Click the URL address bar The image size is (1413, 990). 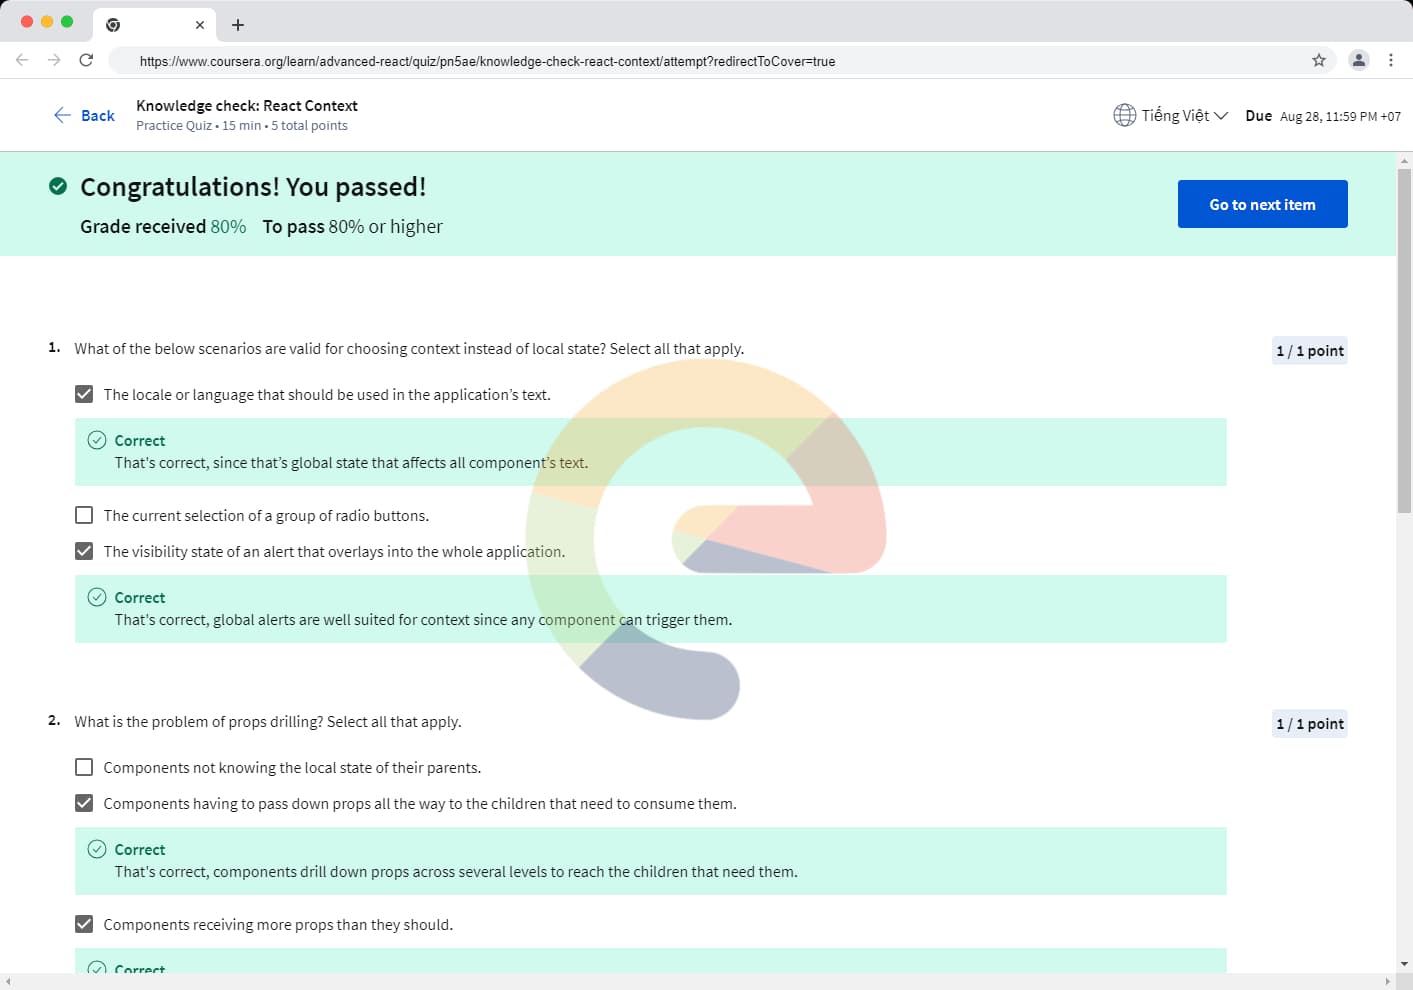point(700,61)
